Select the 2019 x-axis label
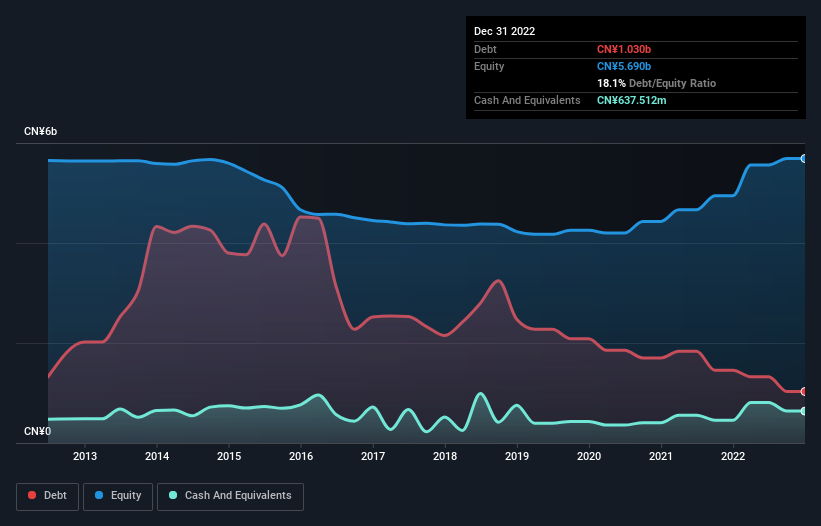Screen dimensions: 821x526 (517, 456)
